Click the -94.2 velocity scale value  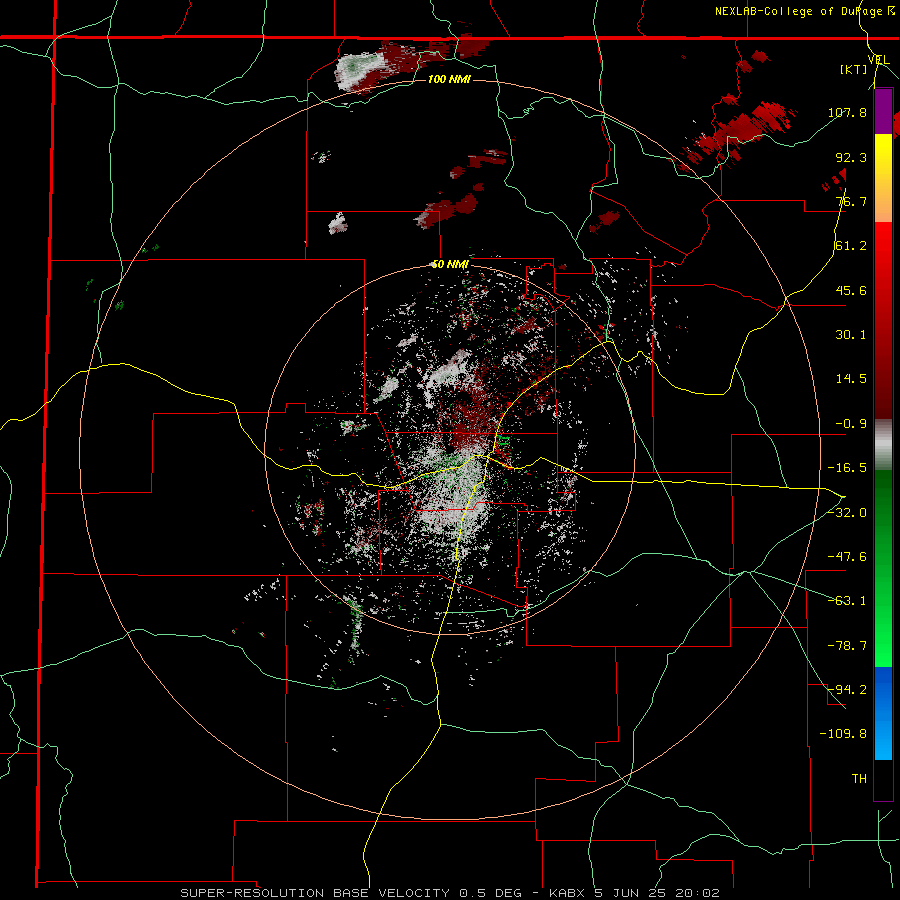pyautogui.click(x=847, y=690)
